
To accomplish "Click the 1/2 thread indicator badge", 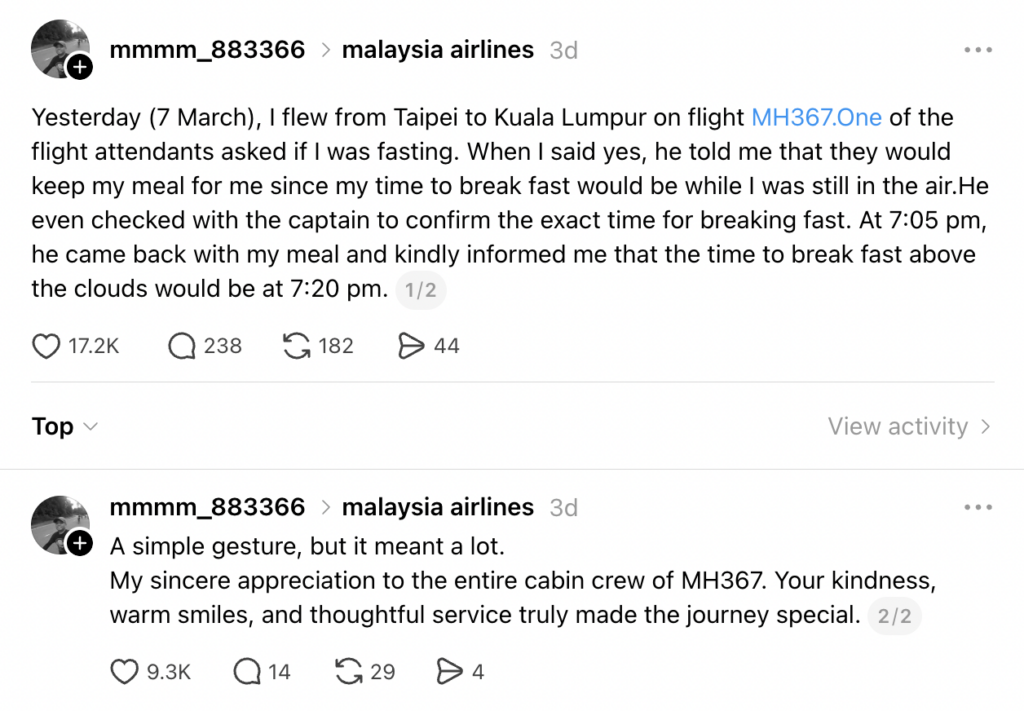I will (x=420, y=291).
